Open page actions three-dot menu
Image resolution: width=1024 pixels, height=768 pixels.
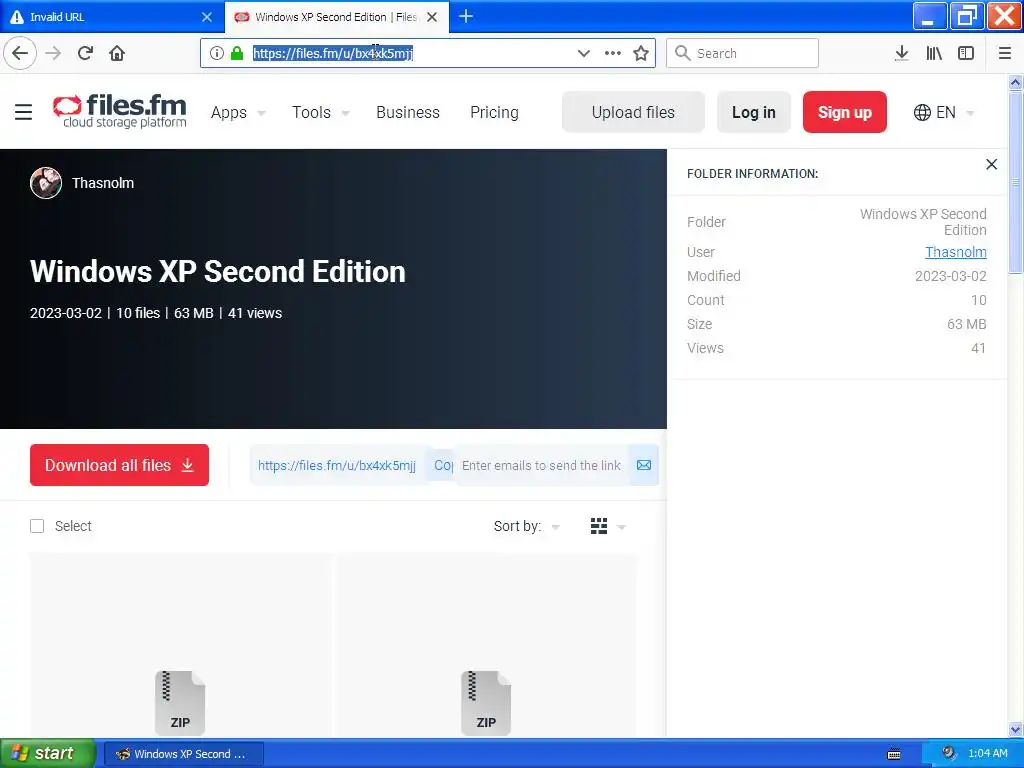pyautogui.click(x=613, y=53)
